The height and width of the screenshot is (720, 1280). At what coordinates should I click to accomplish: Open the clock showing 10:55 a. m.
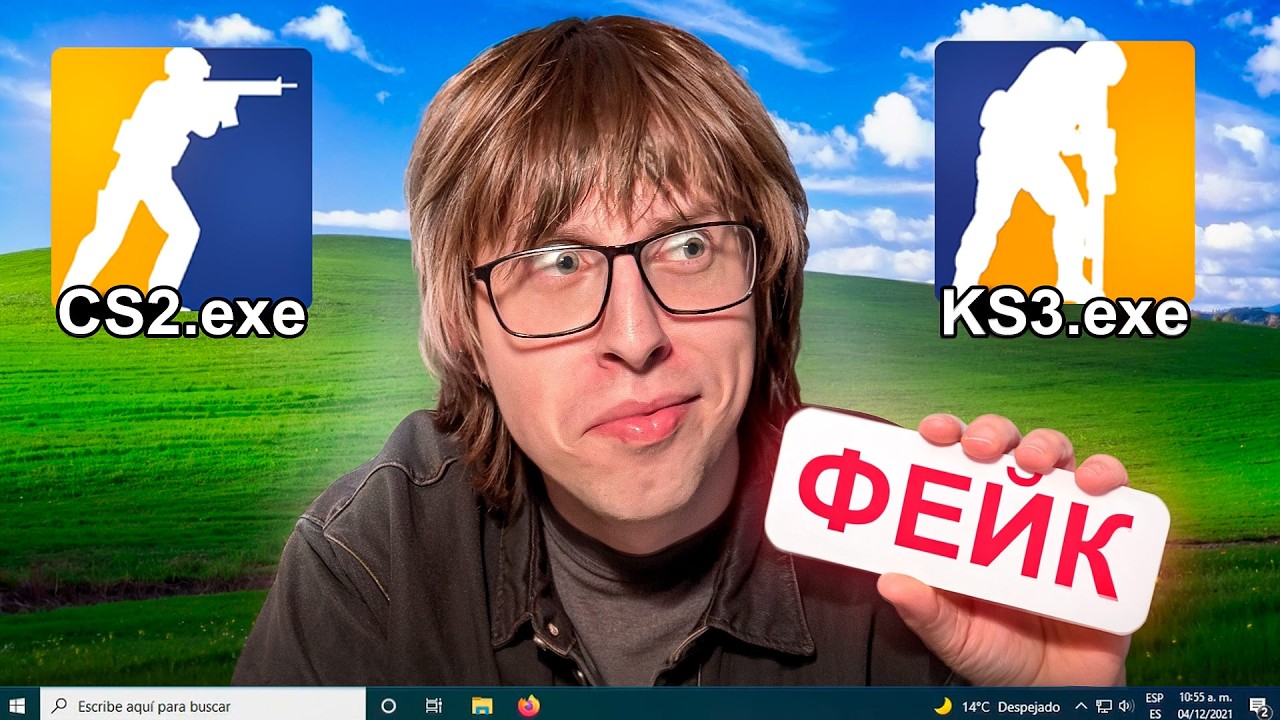[x=1205, y=706]
